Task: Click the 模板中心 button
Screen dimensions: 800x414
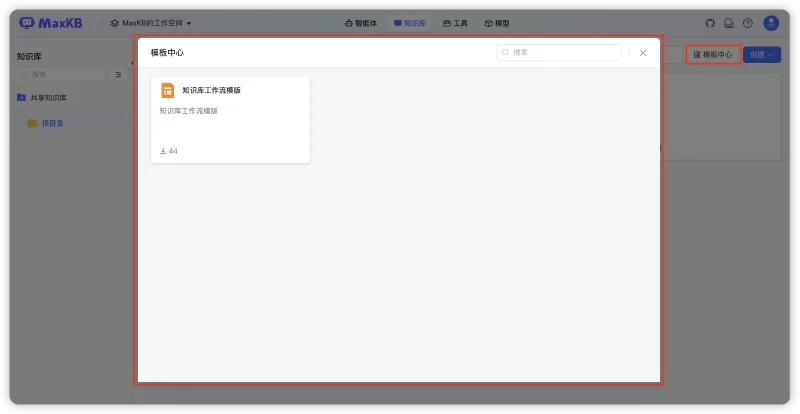Action: (713, 55)
